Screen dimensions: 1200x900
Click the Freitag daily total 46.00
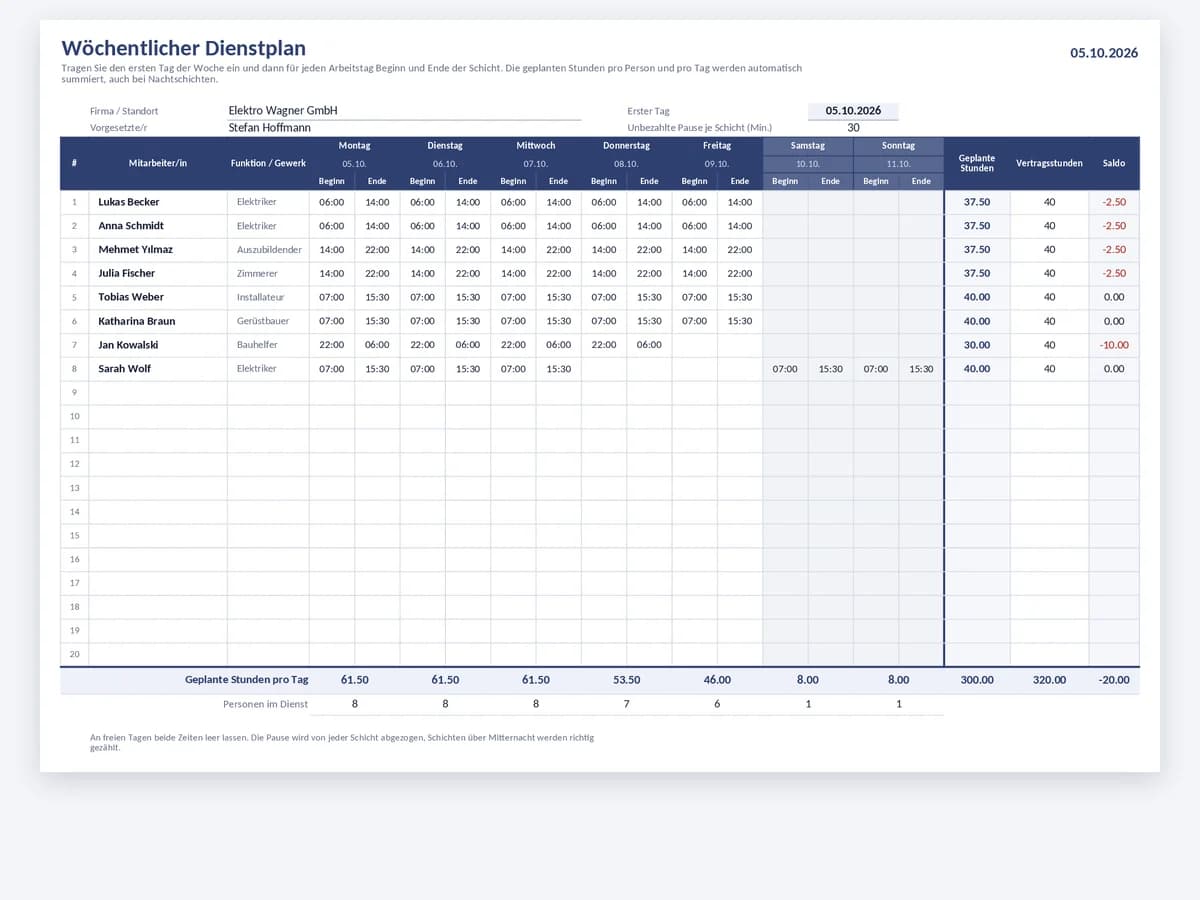(717, 680)
